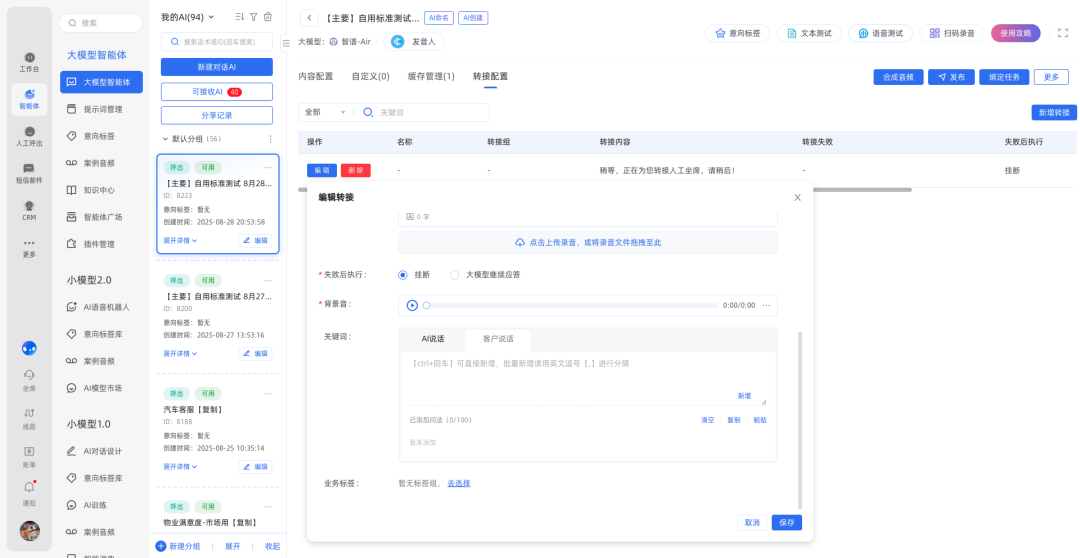Select the 挂断 radio option
Viewport: 1080px width, 558px height.
403,274
